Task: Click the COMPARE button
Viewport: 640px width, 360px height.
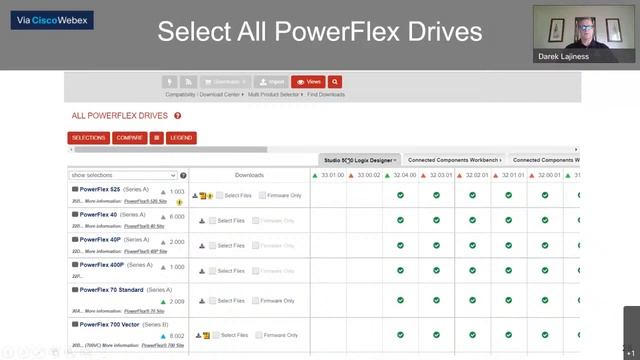Action: 129,138
